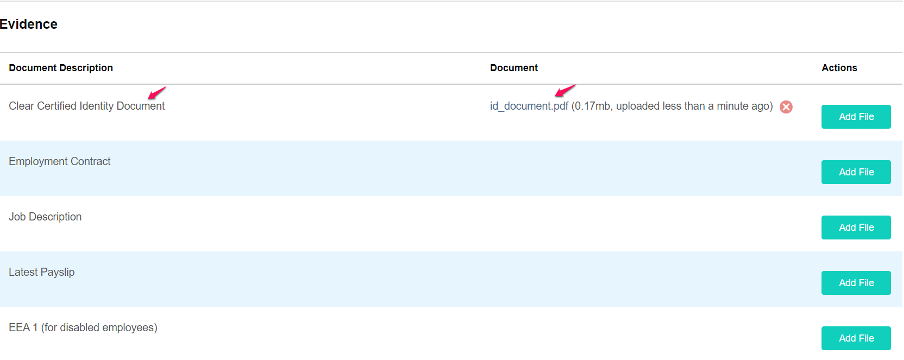Select 'EEA 1 (for disabled employees)' text
Screen dimensions: 904x360
point(83,328)
